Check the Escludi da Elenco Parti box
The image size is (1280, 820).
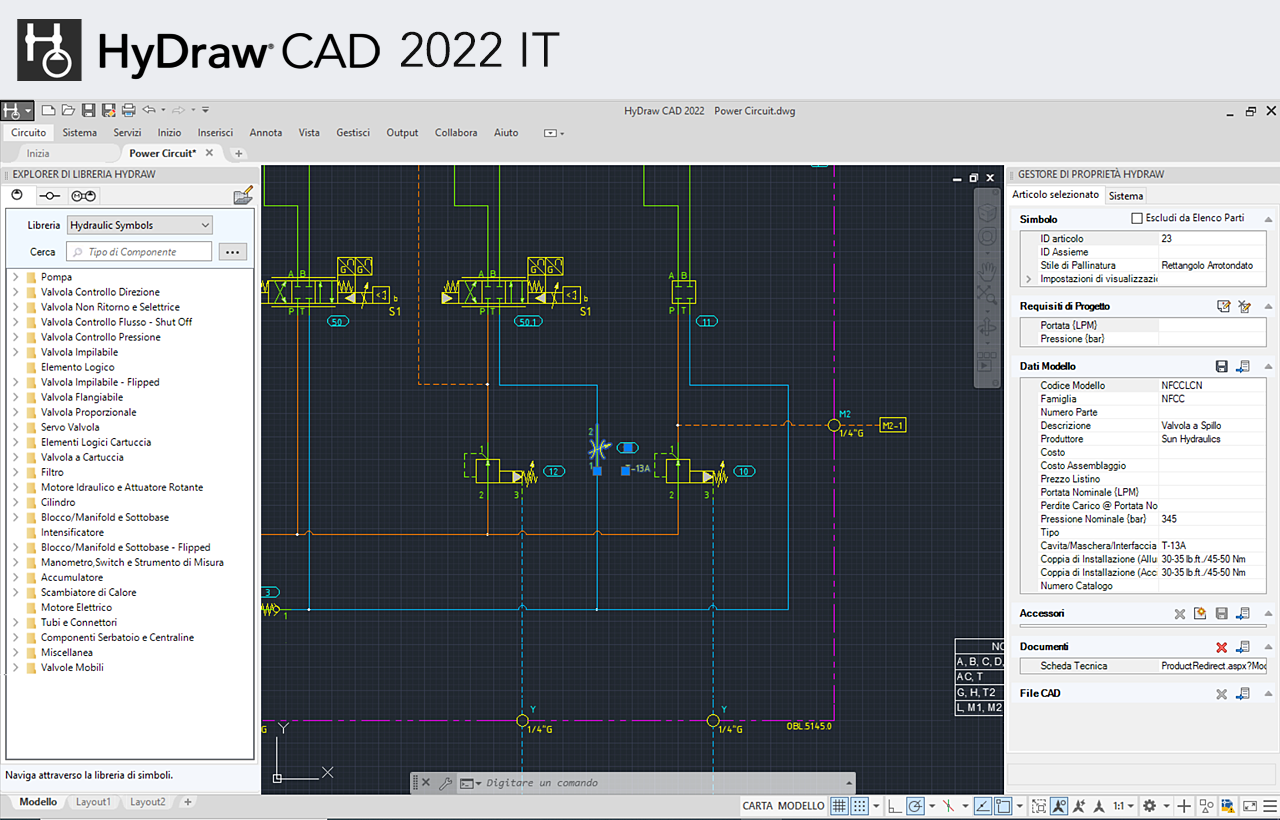[1136, 218]
